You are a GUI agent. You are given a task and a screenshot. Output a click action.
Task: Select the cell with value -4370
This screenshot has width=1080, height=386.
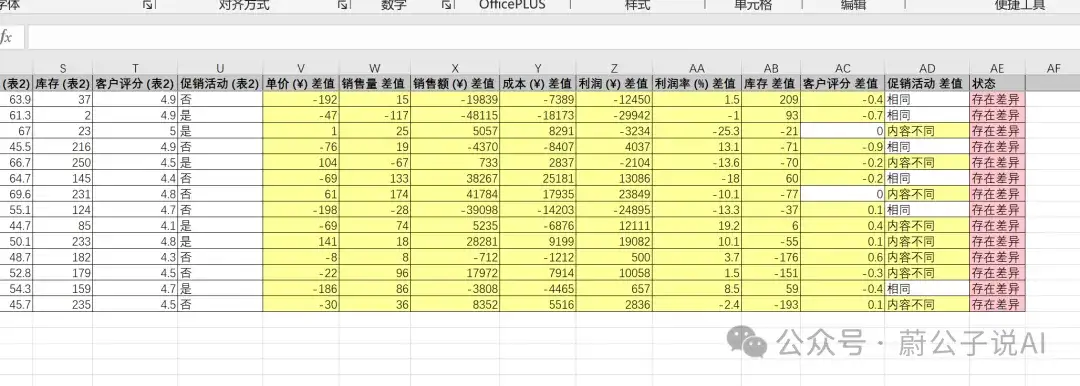[455, 146]
